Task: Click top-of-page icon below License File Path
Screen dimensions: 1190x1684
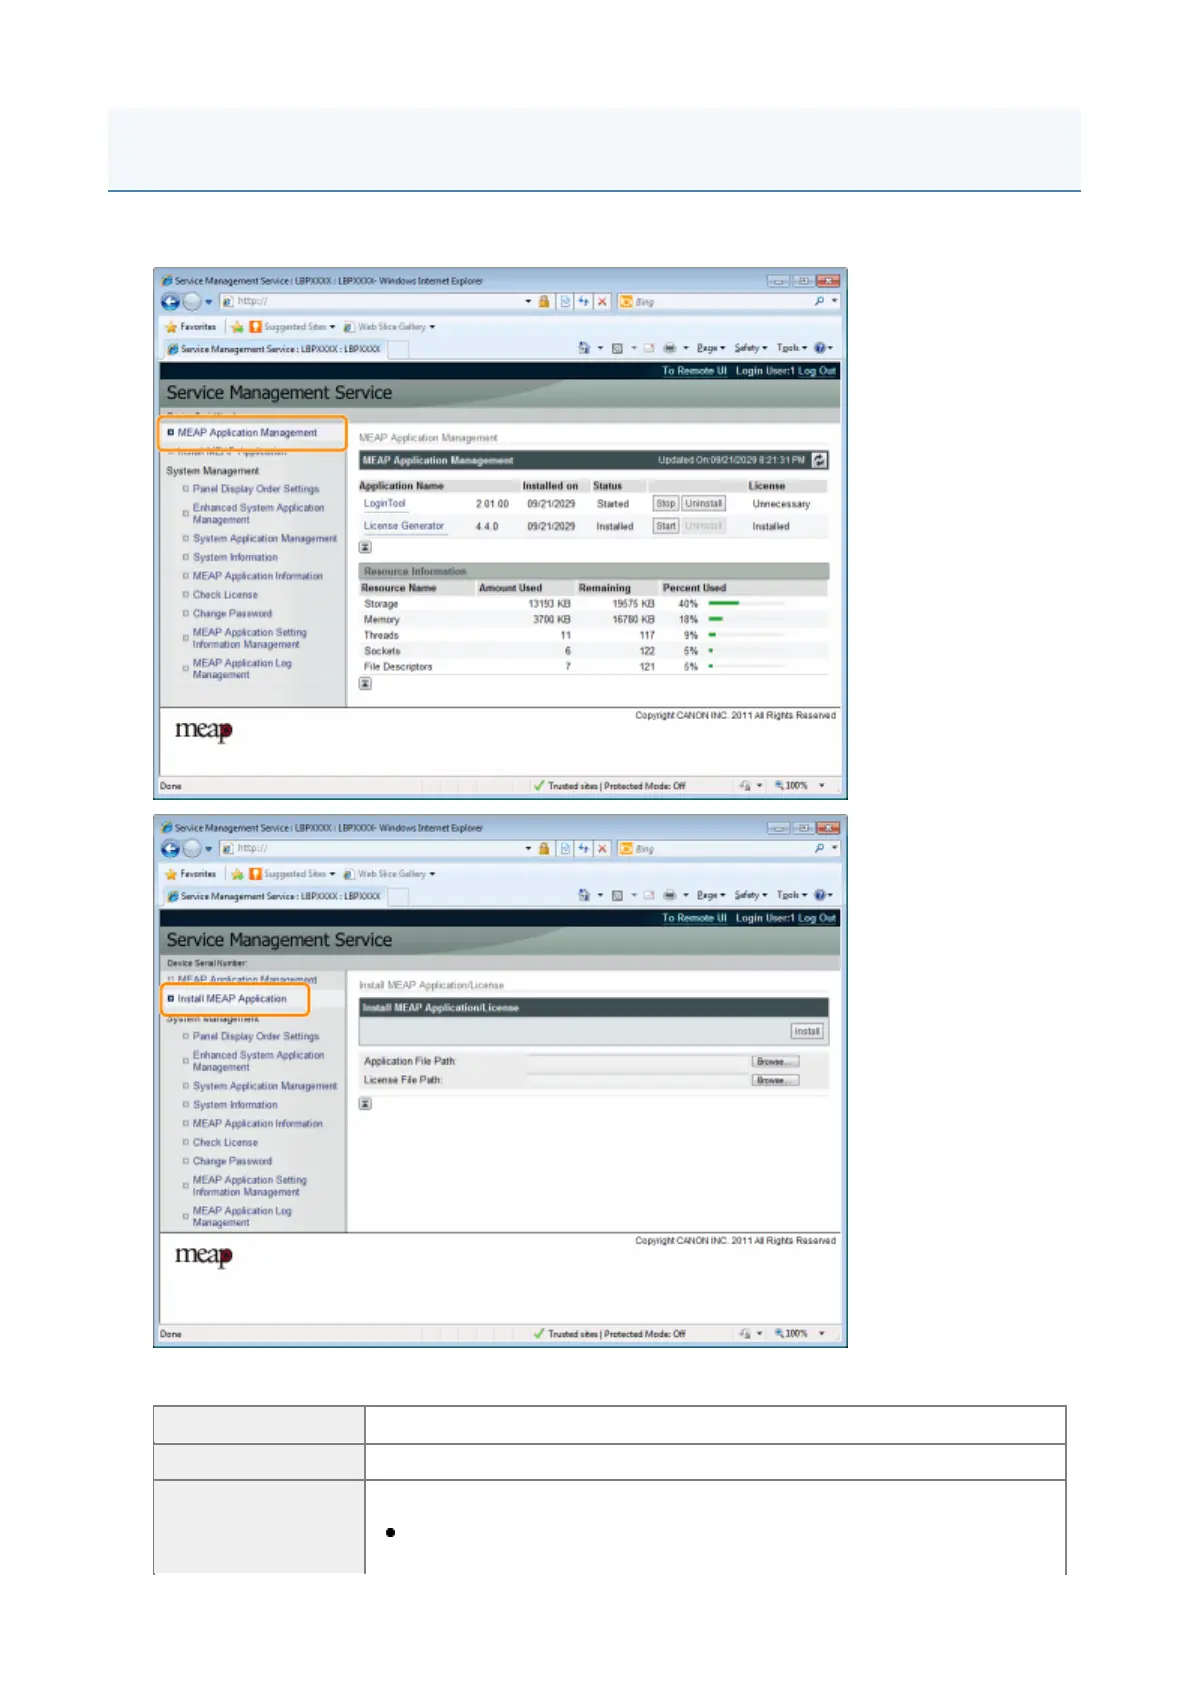Action: click(x=365, y=1104)
